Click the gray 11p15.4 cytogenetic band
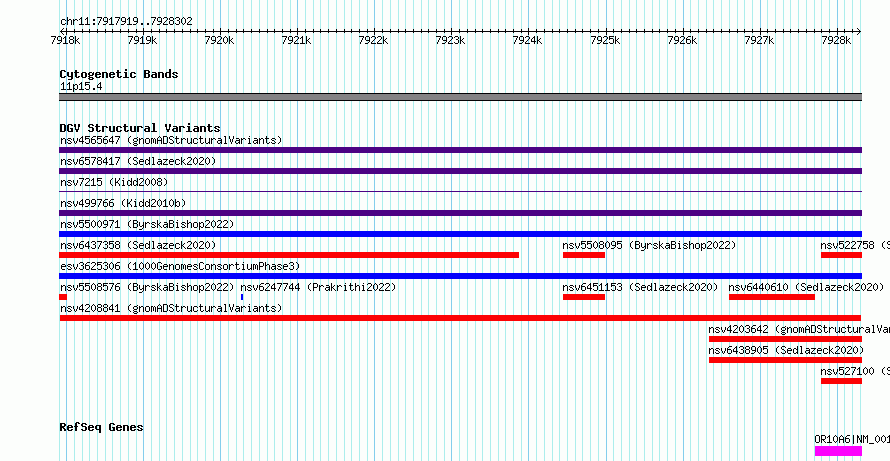The width and height of the screenshot is (890, 461). point(460,97)
